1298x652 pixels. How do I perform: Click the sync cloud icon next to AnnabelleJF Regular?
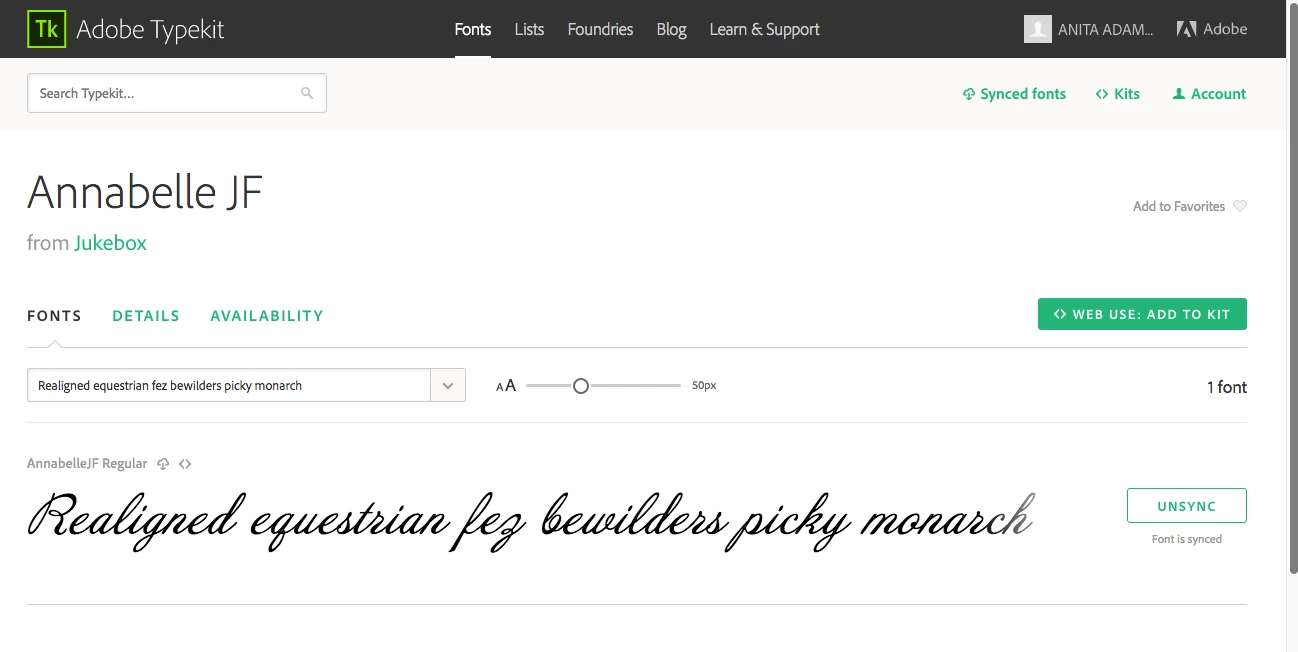[x=163, y=464]
